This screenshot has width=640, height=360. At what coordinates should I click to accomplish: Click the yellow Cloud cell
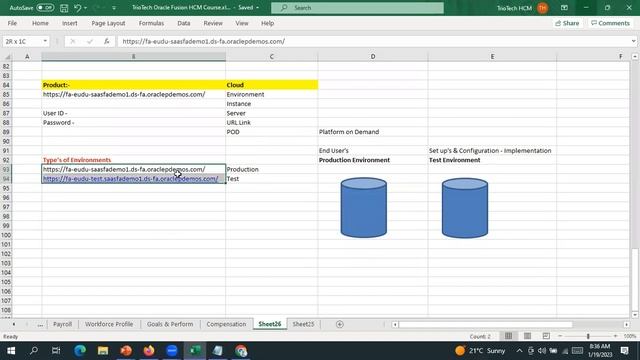point(271,85)
